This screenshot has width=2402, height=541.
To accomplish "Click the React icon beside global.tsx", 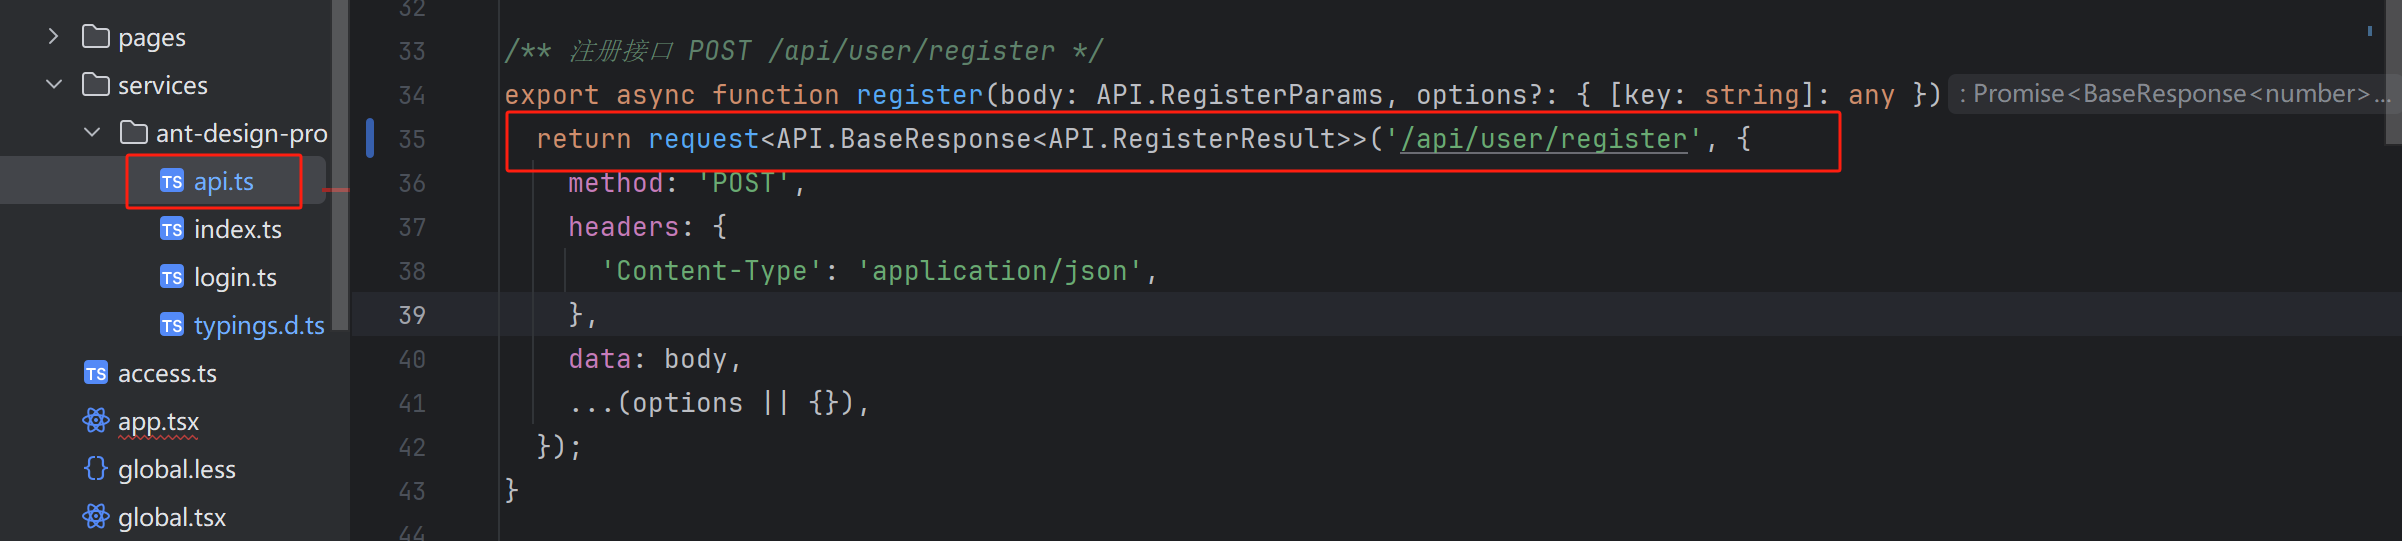I will [x=96, y=517].
